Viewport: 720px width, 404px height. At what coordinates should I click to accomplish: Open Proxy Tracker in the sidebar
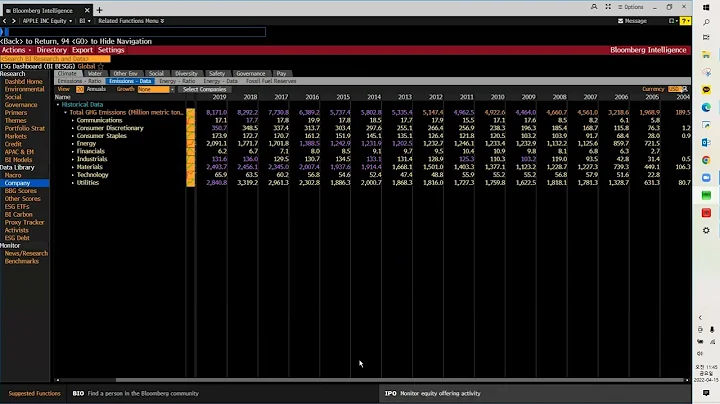[x=24, y=222]
